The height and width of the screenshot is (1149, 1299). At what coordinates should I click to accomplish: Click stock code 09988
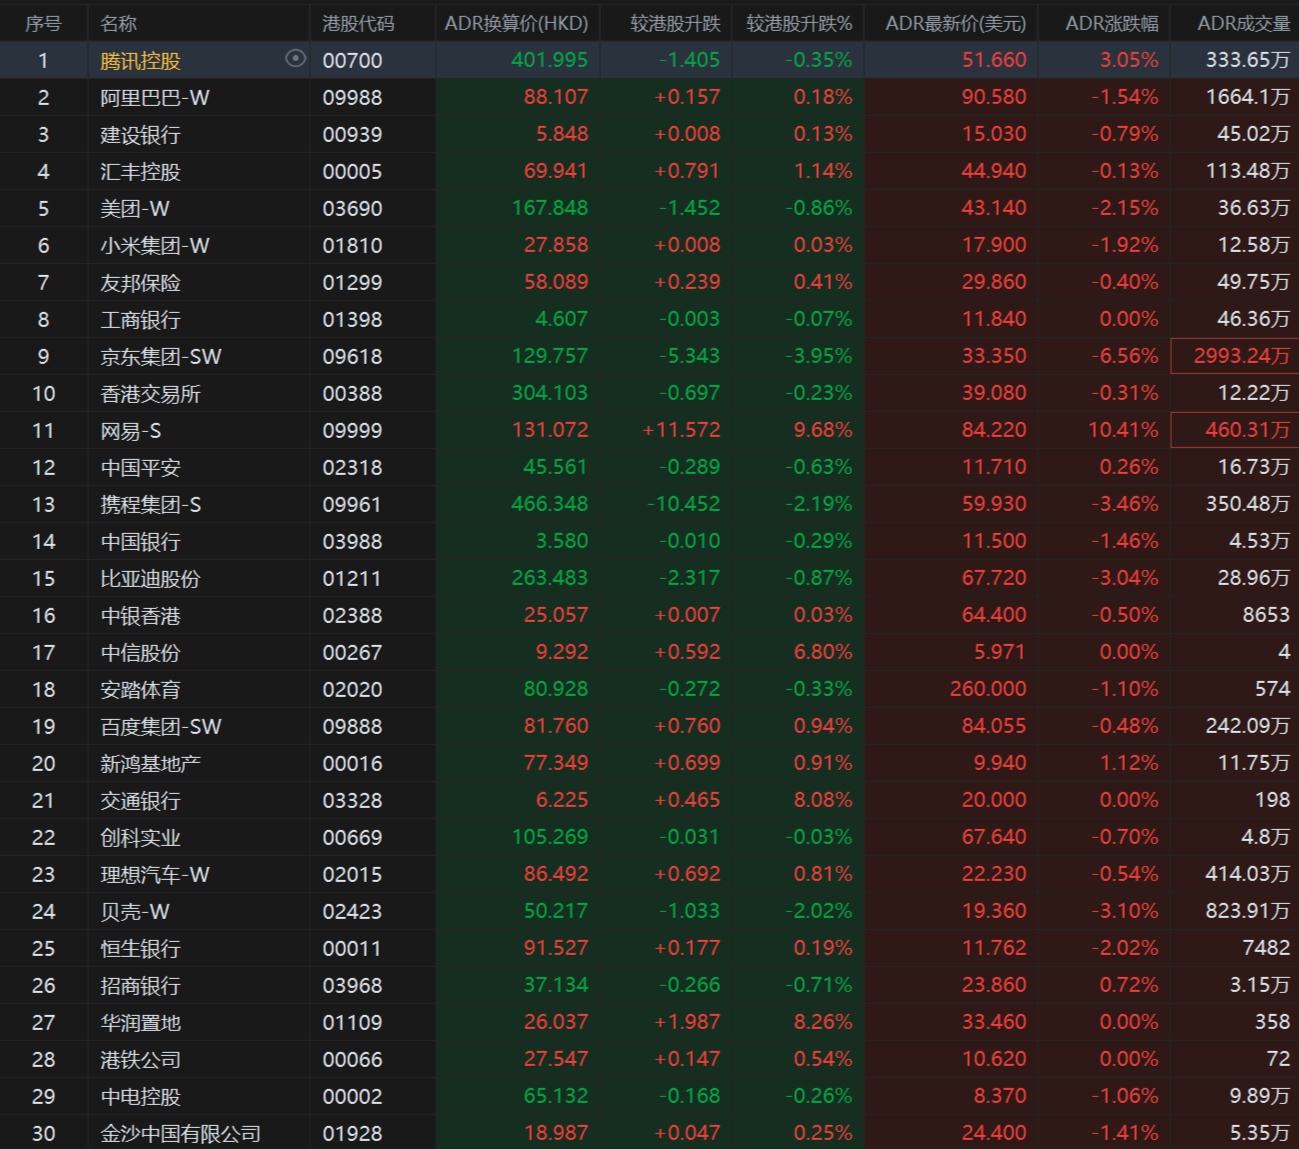pyautogui.click(x=352, y=98)
